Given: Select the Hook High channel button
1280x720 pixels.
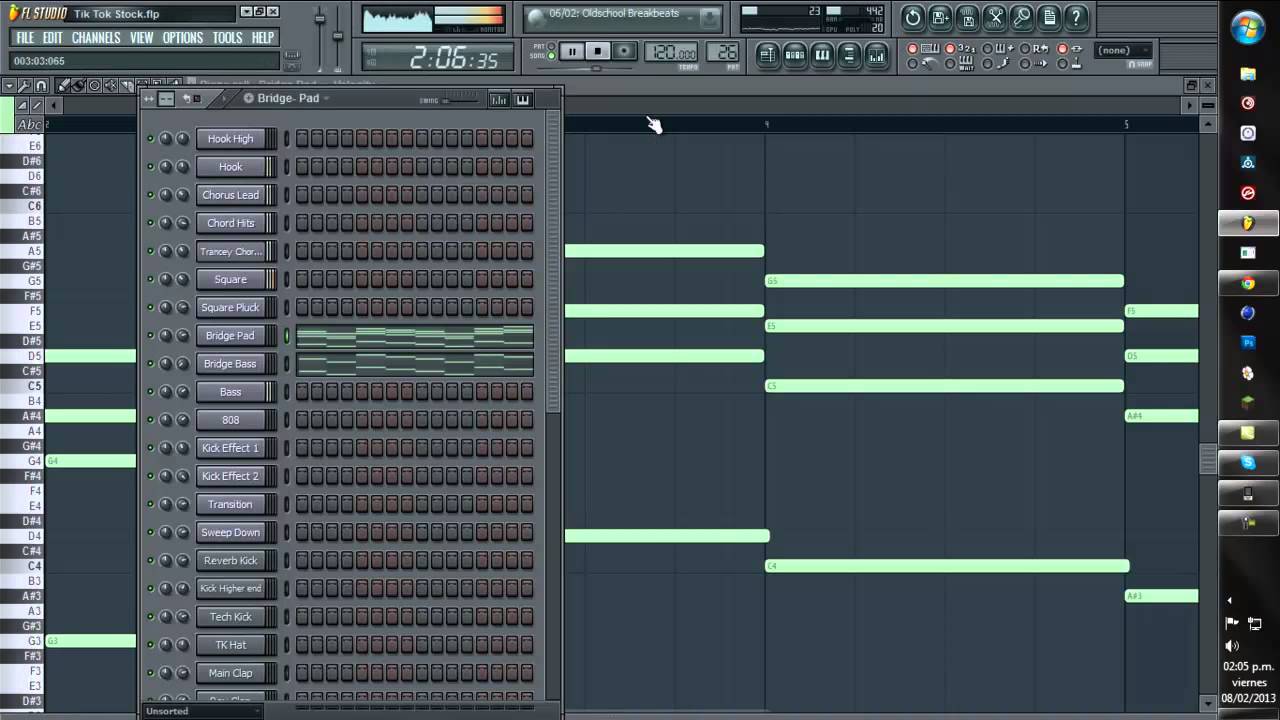Looking at the screenshot, I should 230,139.
